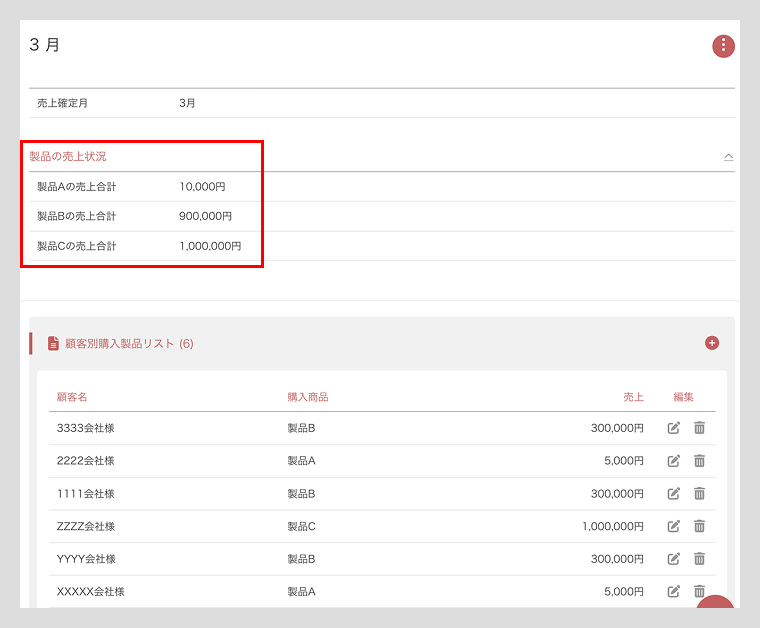This screenshot has width=760, height=628.
Task: Click the document icon beside 顧客別購入製品リスト
Action: pos(53,343)
